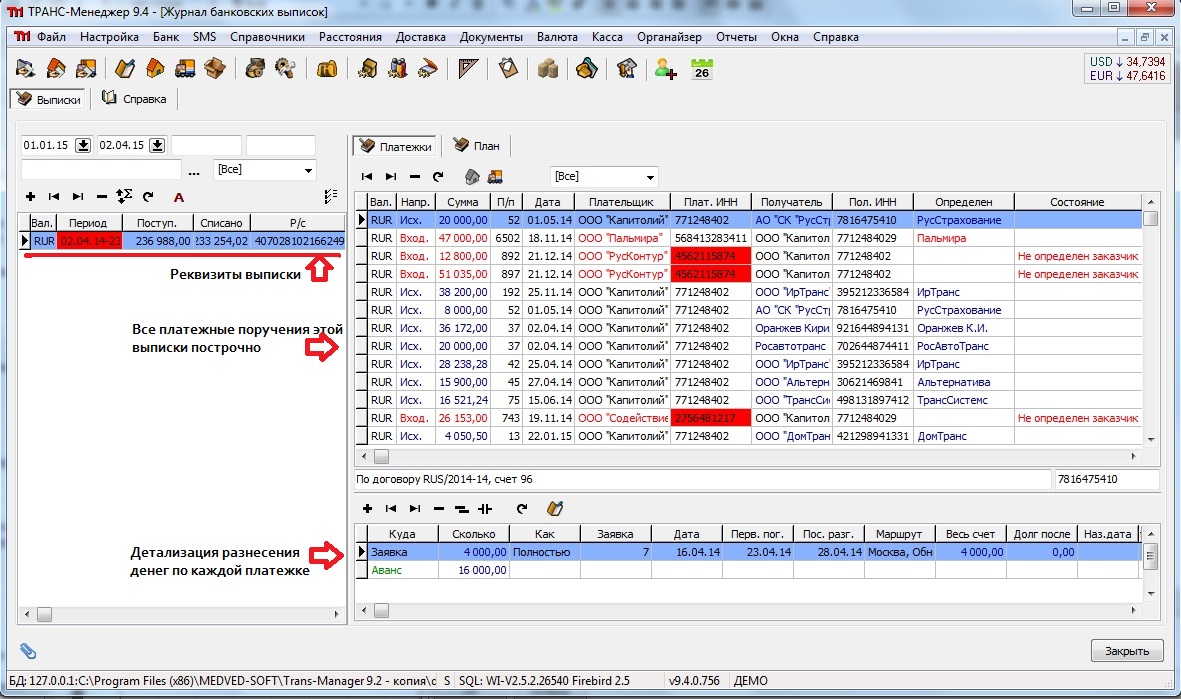Screen dimensions: 1181x699
Task: Click the checklist icon above the statements table
Action: point(331,197)
